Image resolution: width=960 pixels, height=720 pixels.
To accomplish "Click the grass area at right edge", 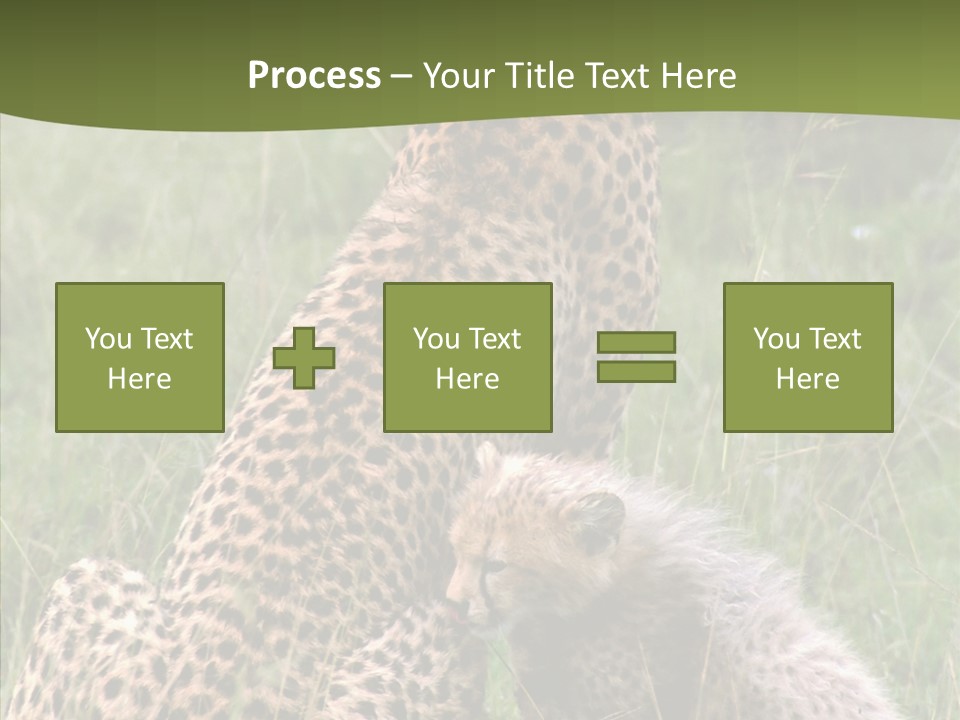I will coord(920,500).
